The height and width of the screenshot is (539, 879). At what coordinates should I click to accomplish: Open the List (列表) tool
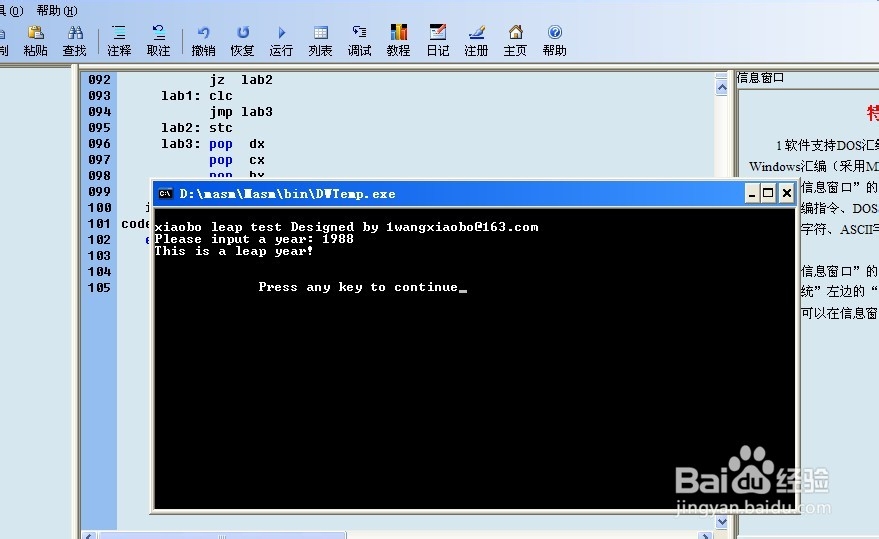click(320, 41)
